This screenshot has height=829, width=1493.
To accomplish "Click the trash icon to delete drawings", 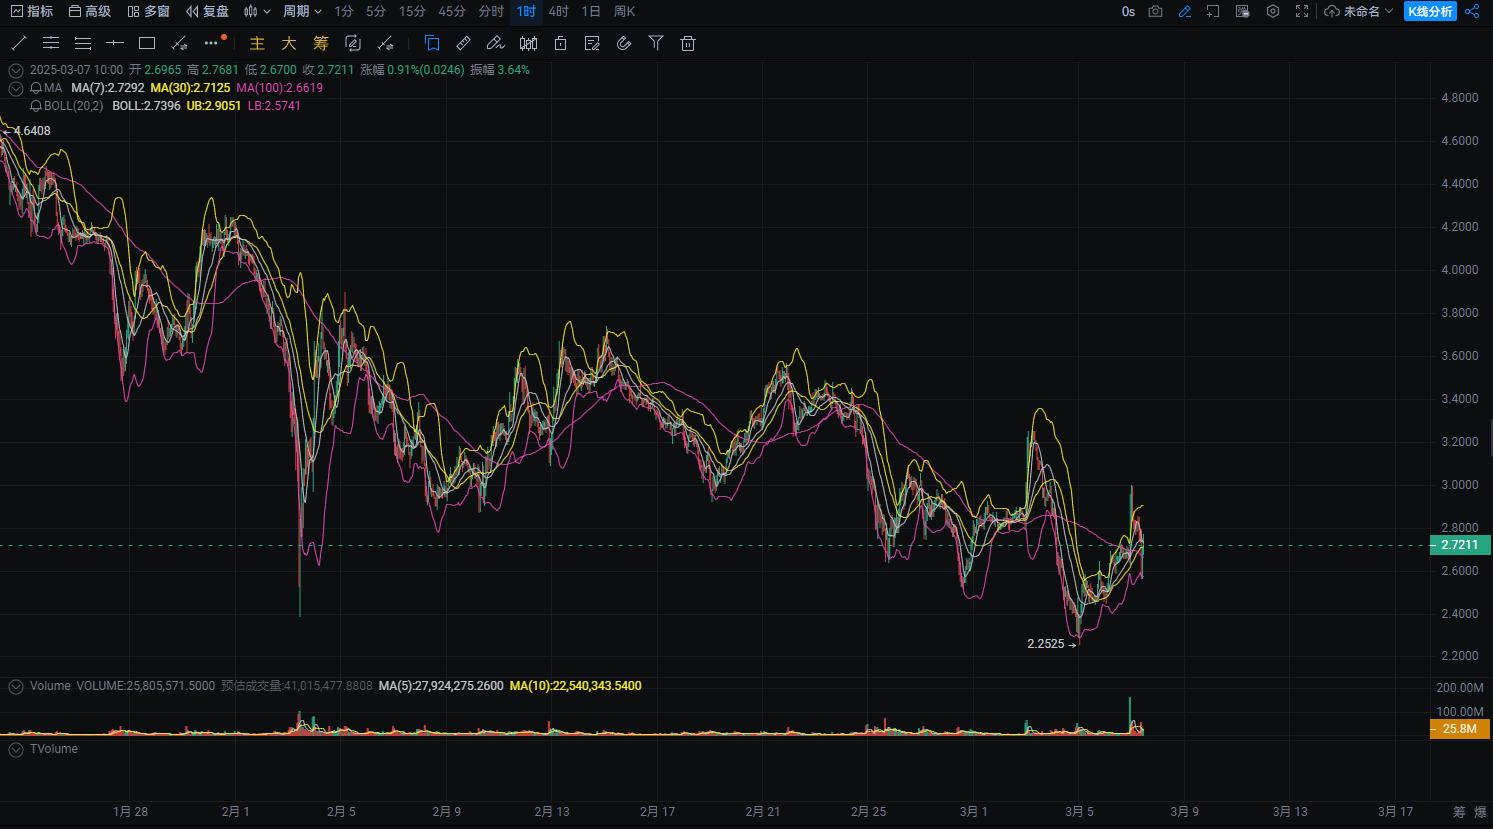I will click(688, 43).
